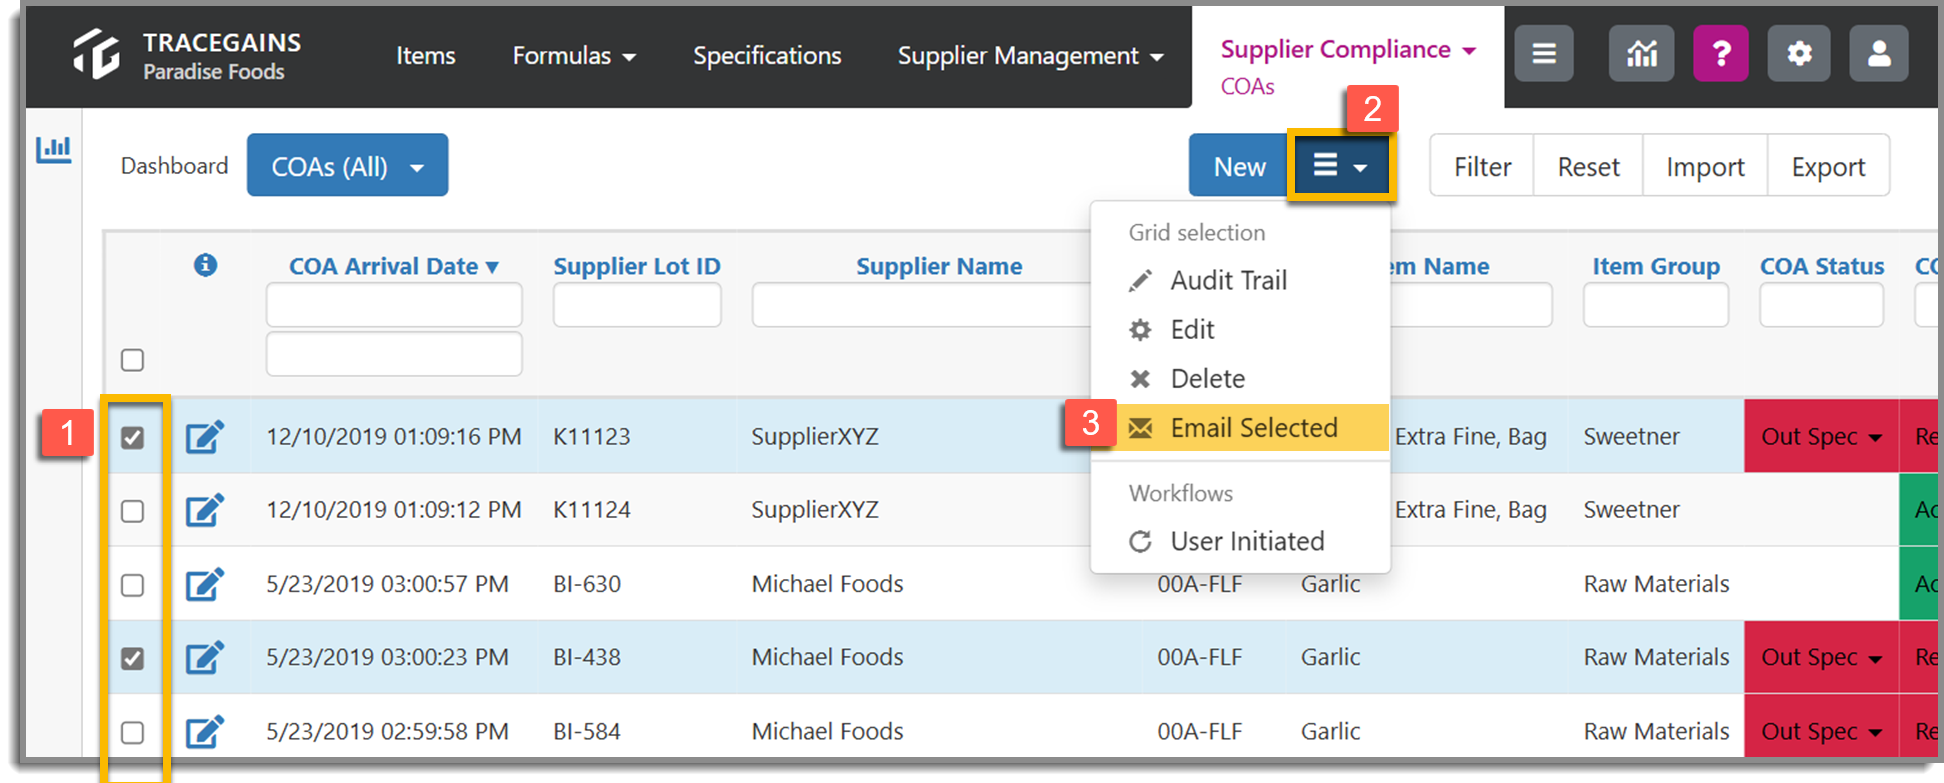Open Out Spec dropdown for BI-438 row

[1821, 657]
